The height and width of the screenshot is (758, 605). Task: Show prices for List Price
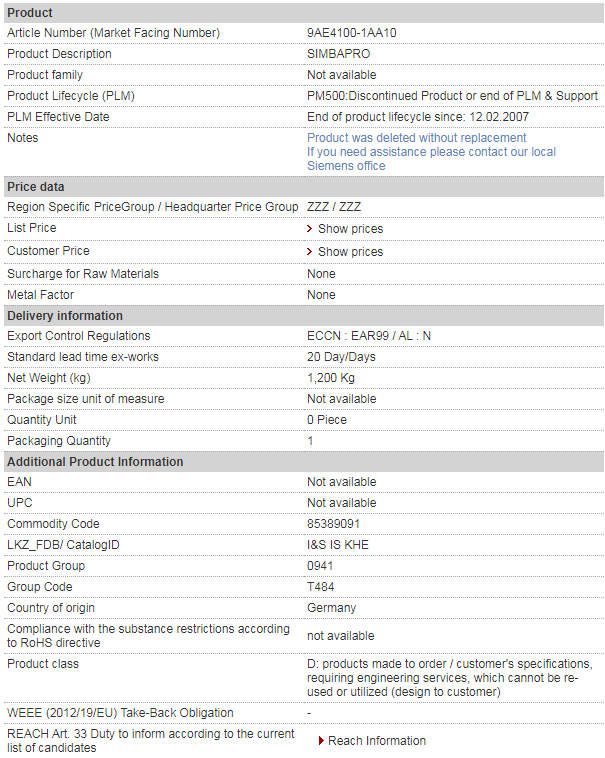350,229
